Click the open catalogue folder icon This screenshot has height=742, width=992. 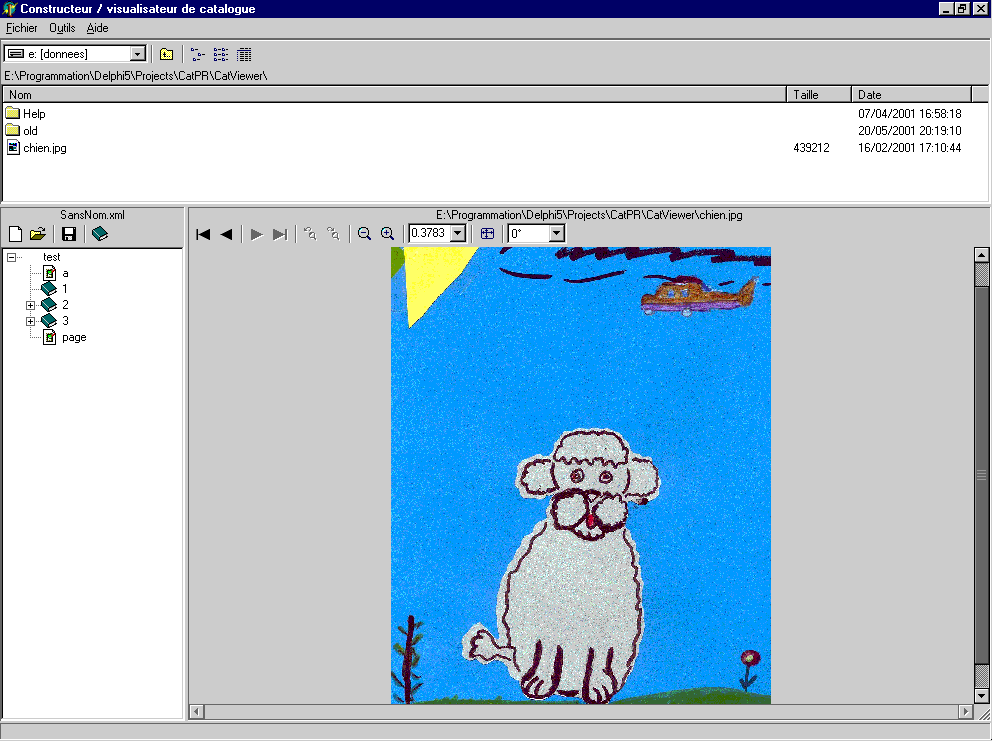coord(38,234)
